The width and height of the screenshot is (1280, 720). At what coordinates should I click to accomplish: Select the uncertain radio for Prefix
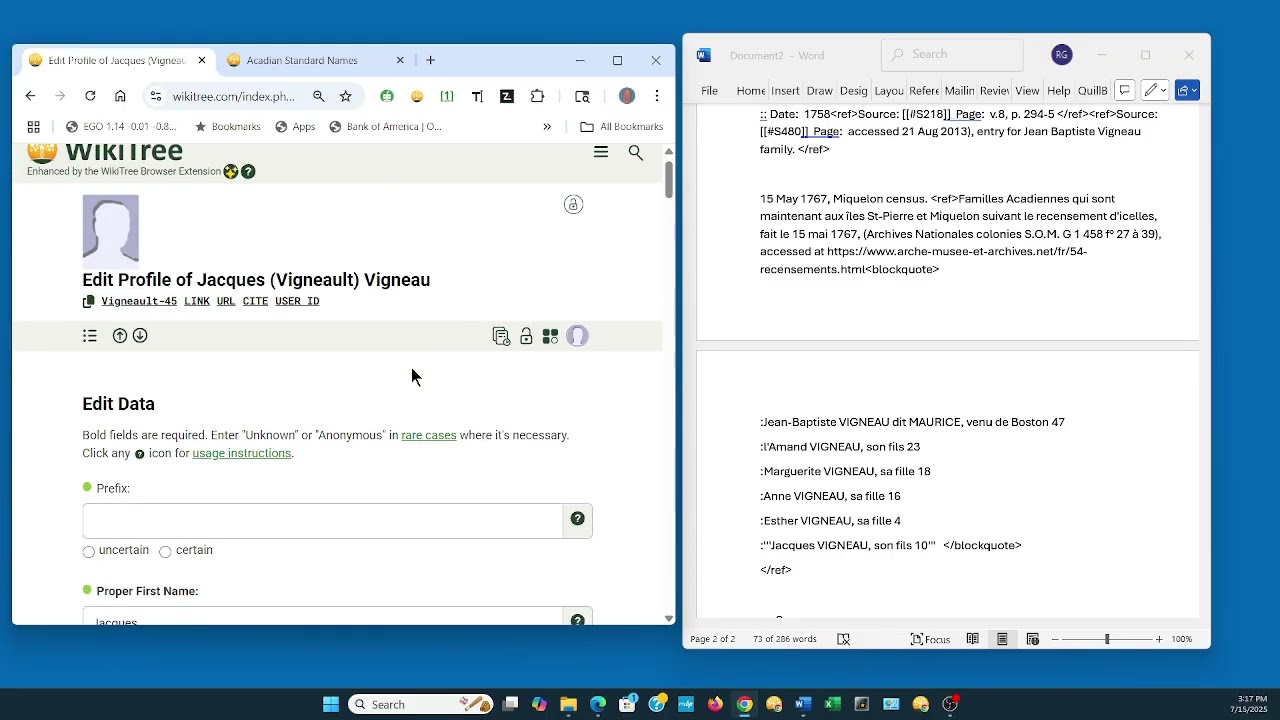(x=89, y=552)
